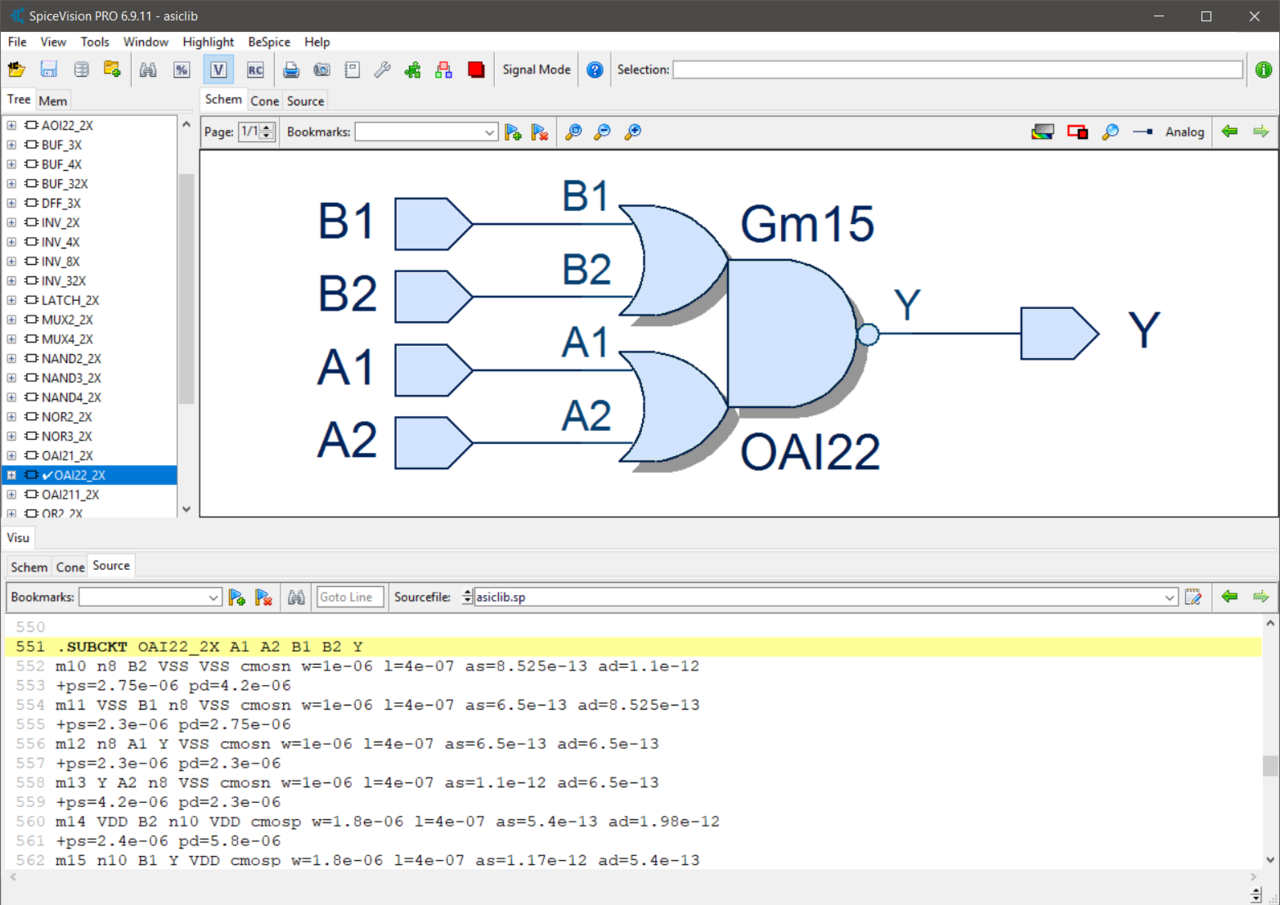Click the Analog button in schematic toolbar
The width and height of the screenshot is (1280, 905).
[1184, 132]
